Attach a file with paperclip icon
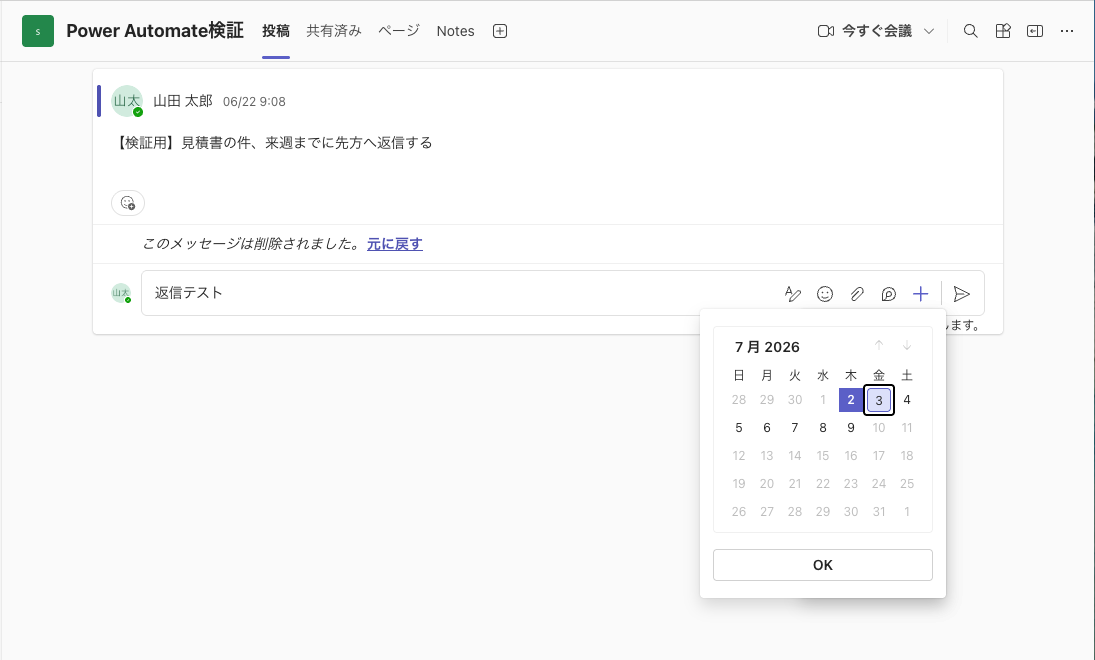 coord(857,294)
